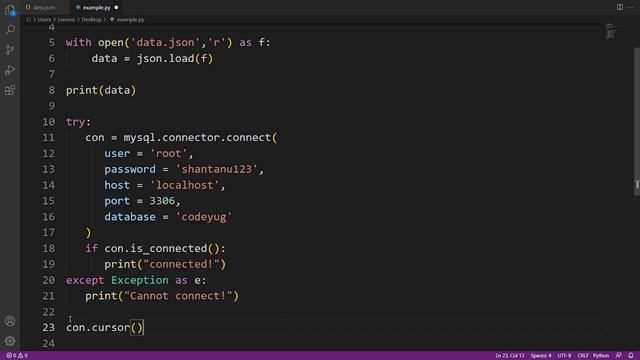
Task: Click the Lenovo breadcrumb segment
Action: pyautogui.click(x=66, y=20)
